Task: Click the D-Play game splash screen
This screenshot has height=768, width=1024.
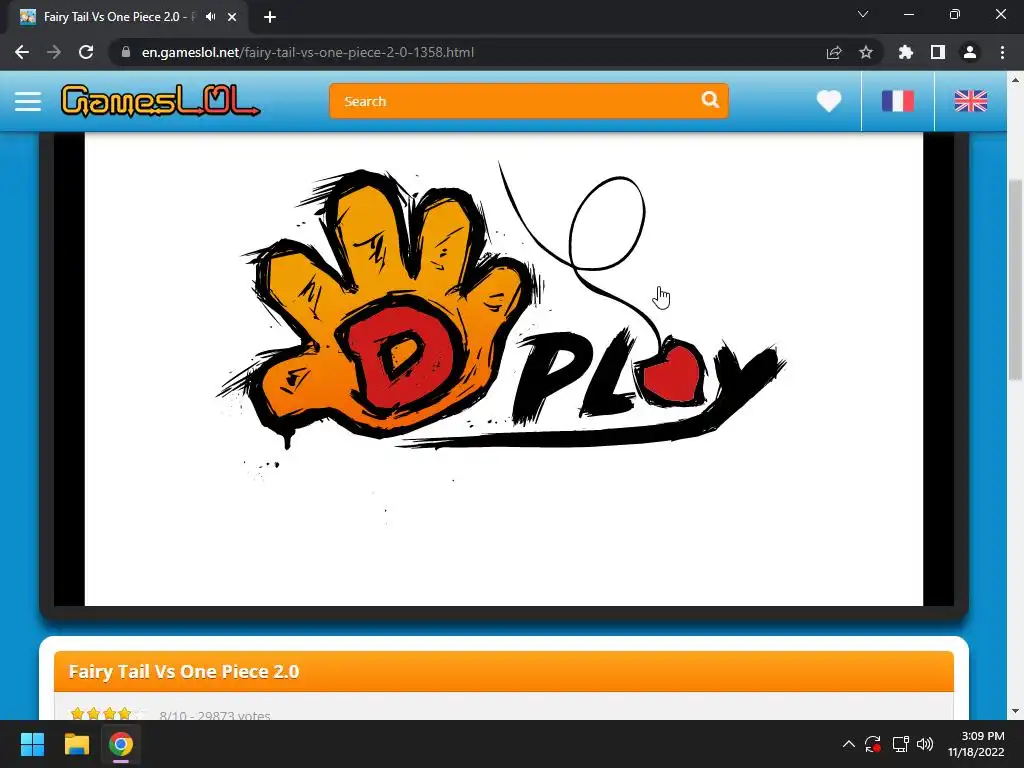Action: (x=504, y=369)
